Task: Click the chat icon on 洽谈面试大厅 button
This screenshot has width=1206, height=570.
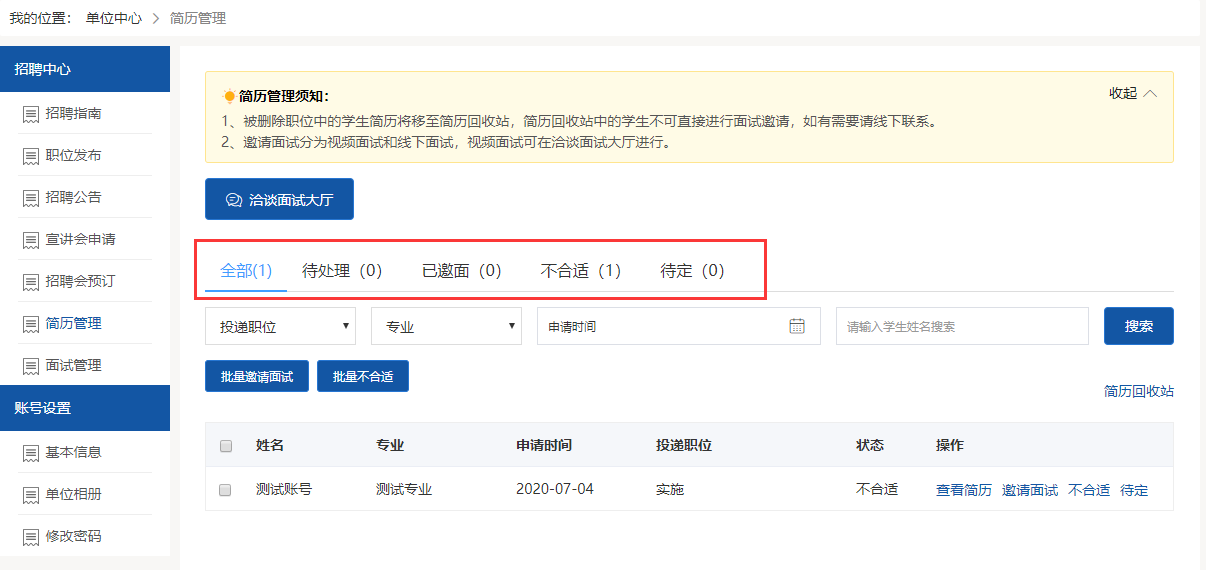Action: (x=234, y=200)
